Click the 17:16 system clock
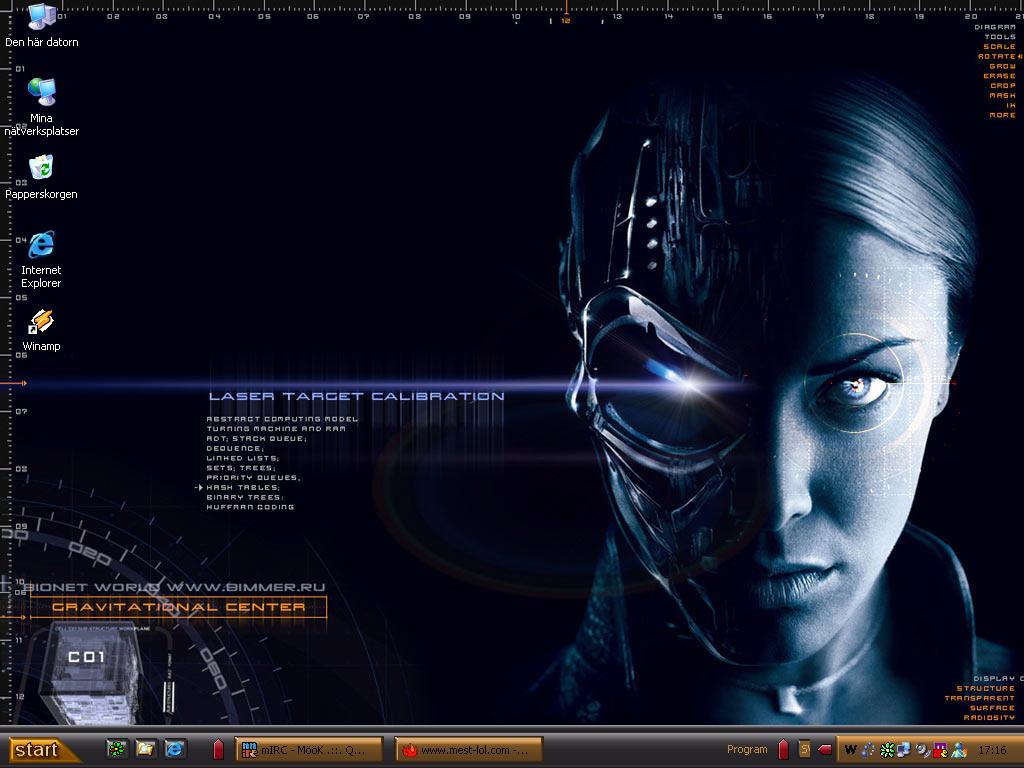 point(992,750)
